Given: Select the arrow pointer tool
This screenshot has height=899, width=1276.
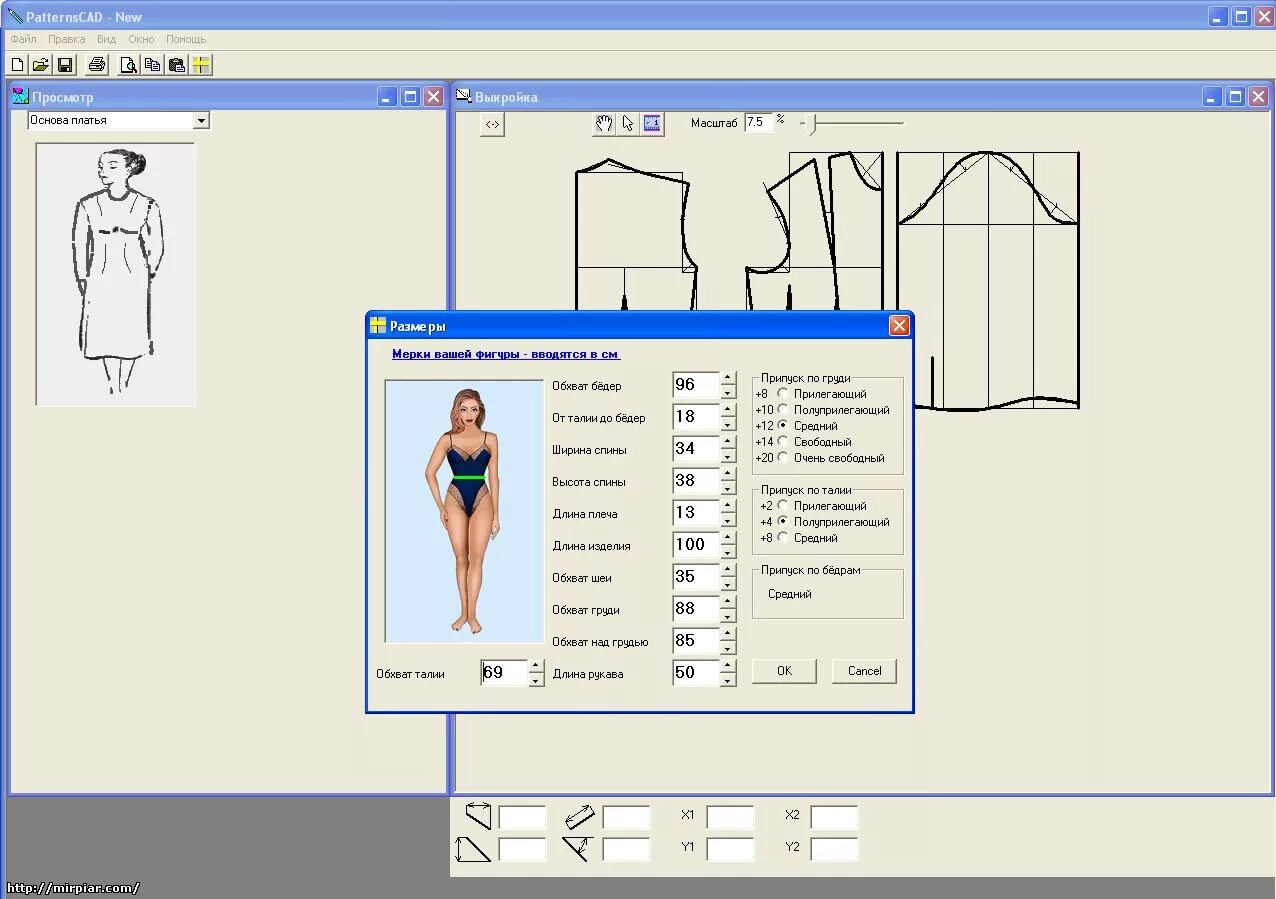Looking at the screenshot, I should tap(628, 124).
